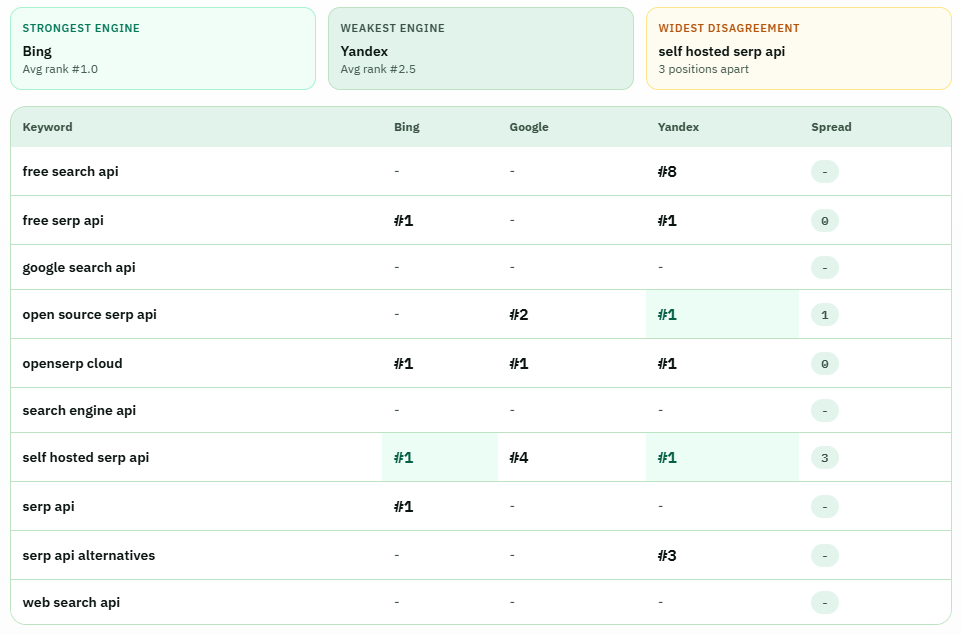This screenshot has height=635, width=961.
Task: Click Bing rank #1 for free serp api
Action: [x=403, y=221]
